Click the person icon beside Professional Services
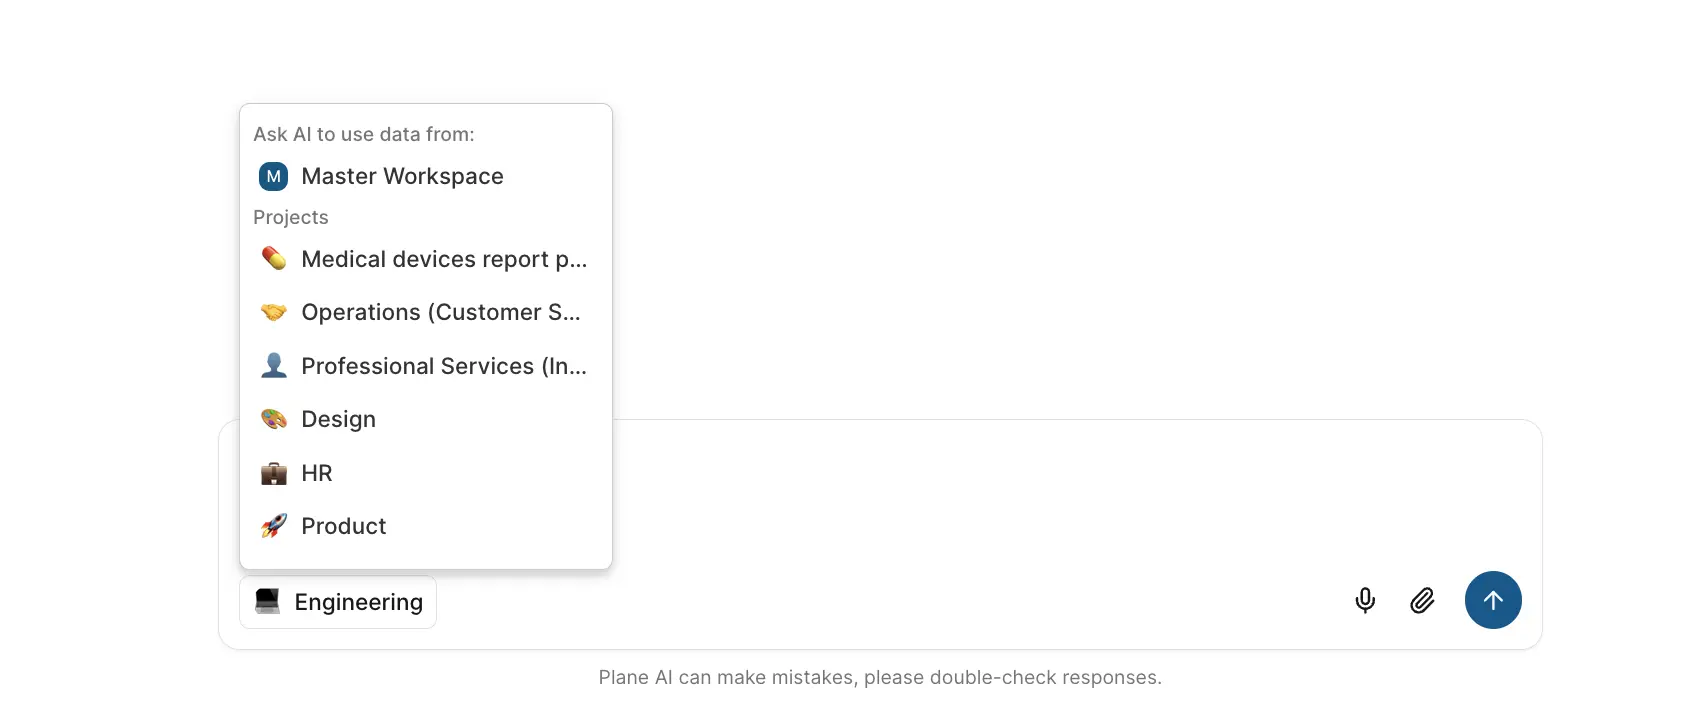1702x710 pixels. [x=273, y=366]
